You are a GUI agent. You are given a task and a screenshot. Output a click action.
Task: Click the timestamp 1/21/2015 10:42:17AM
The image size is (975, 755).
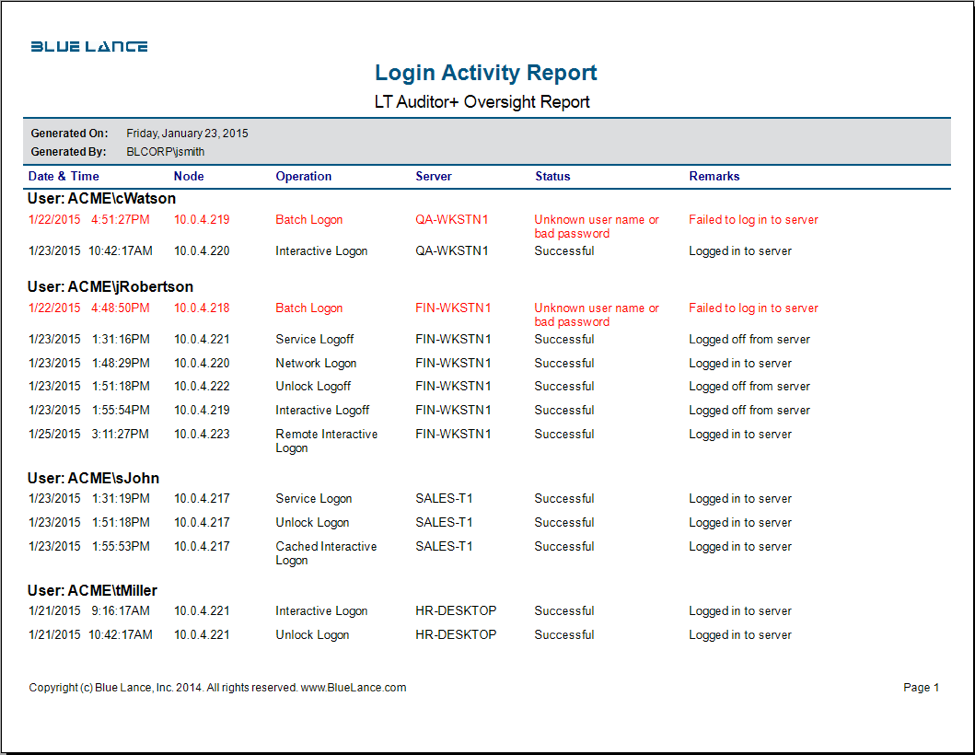tap(90, 635)
